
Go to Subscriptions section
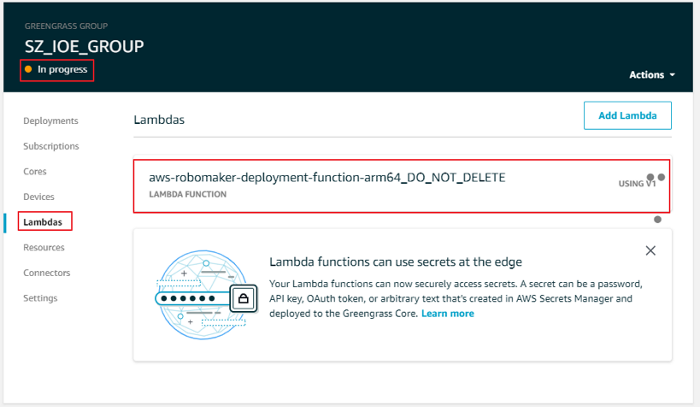coord(51,146)
